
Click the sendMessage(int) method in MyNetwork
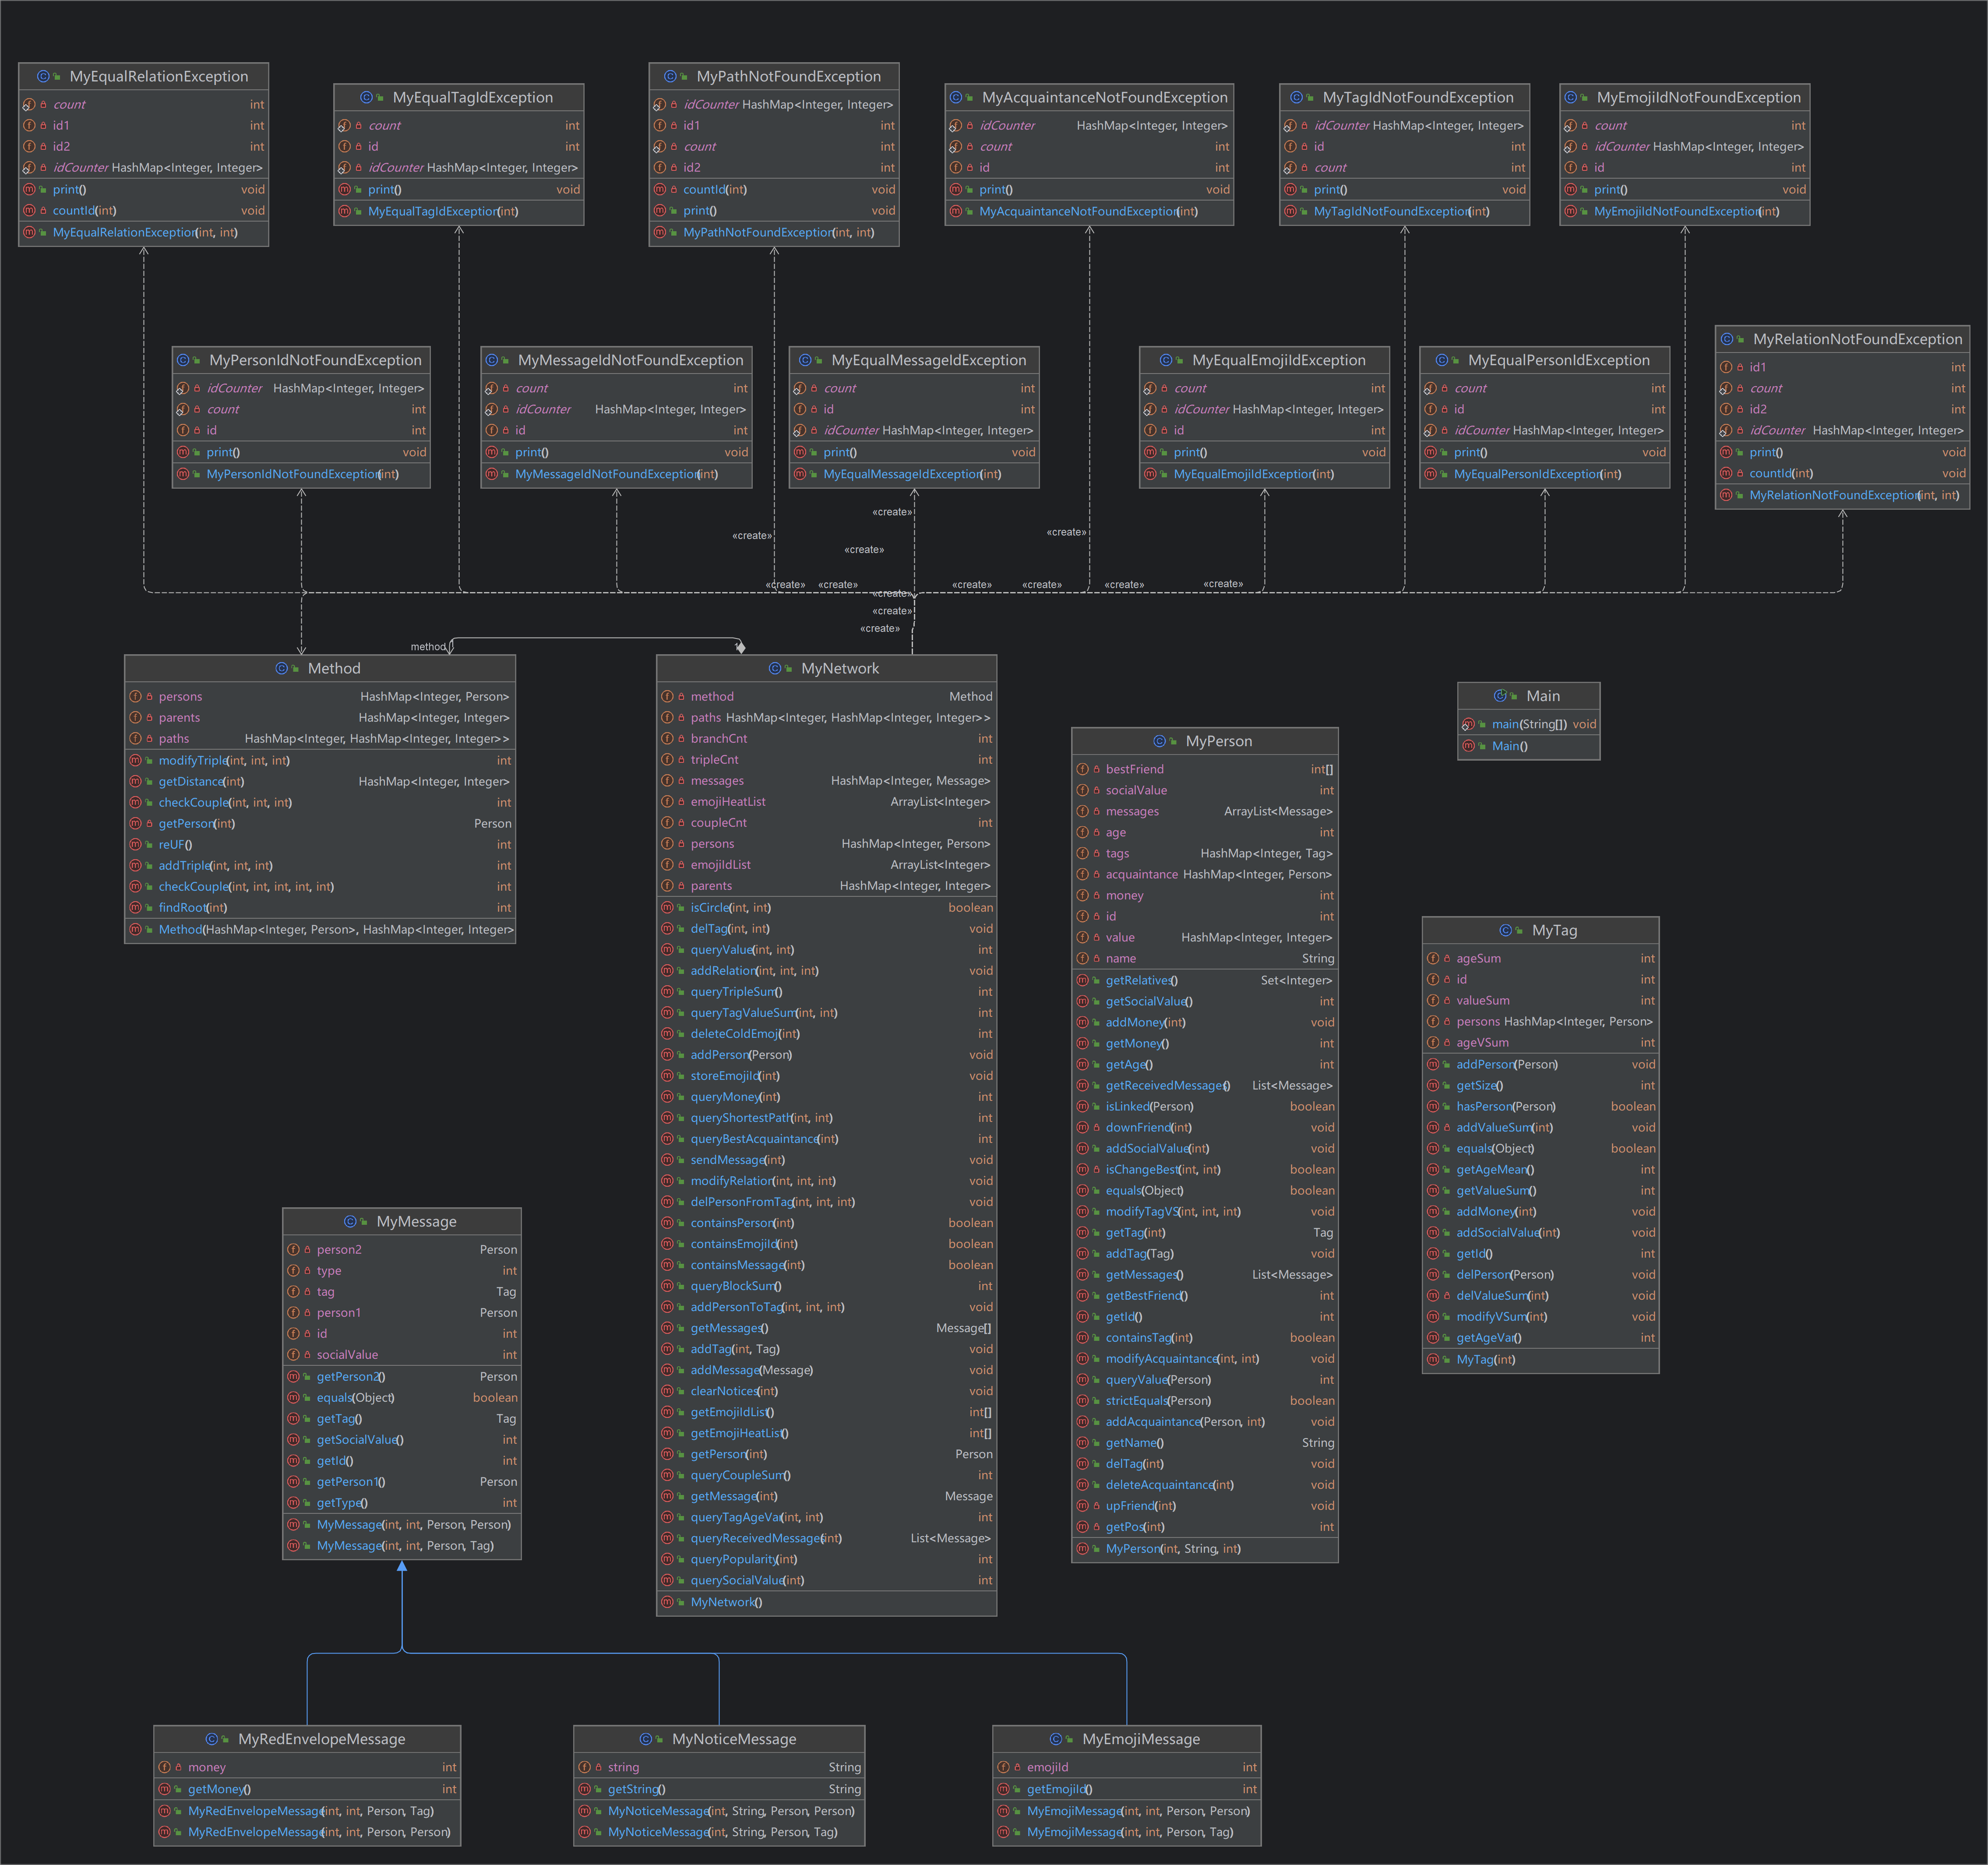[737, 1160]
